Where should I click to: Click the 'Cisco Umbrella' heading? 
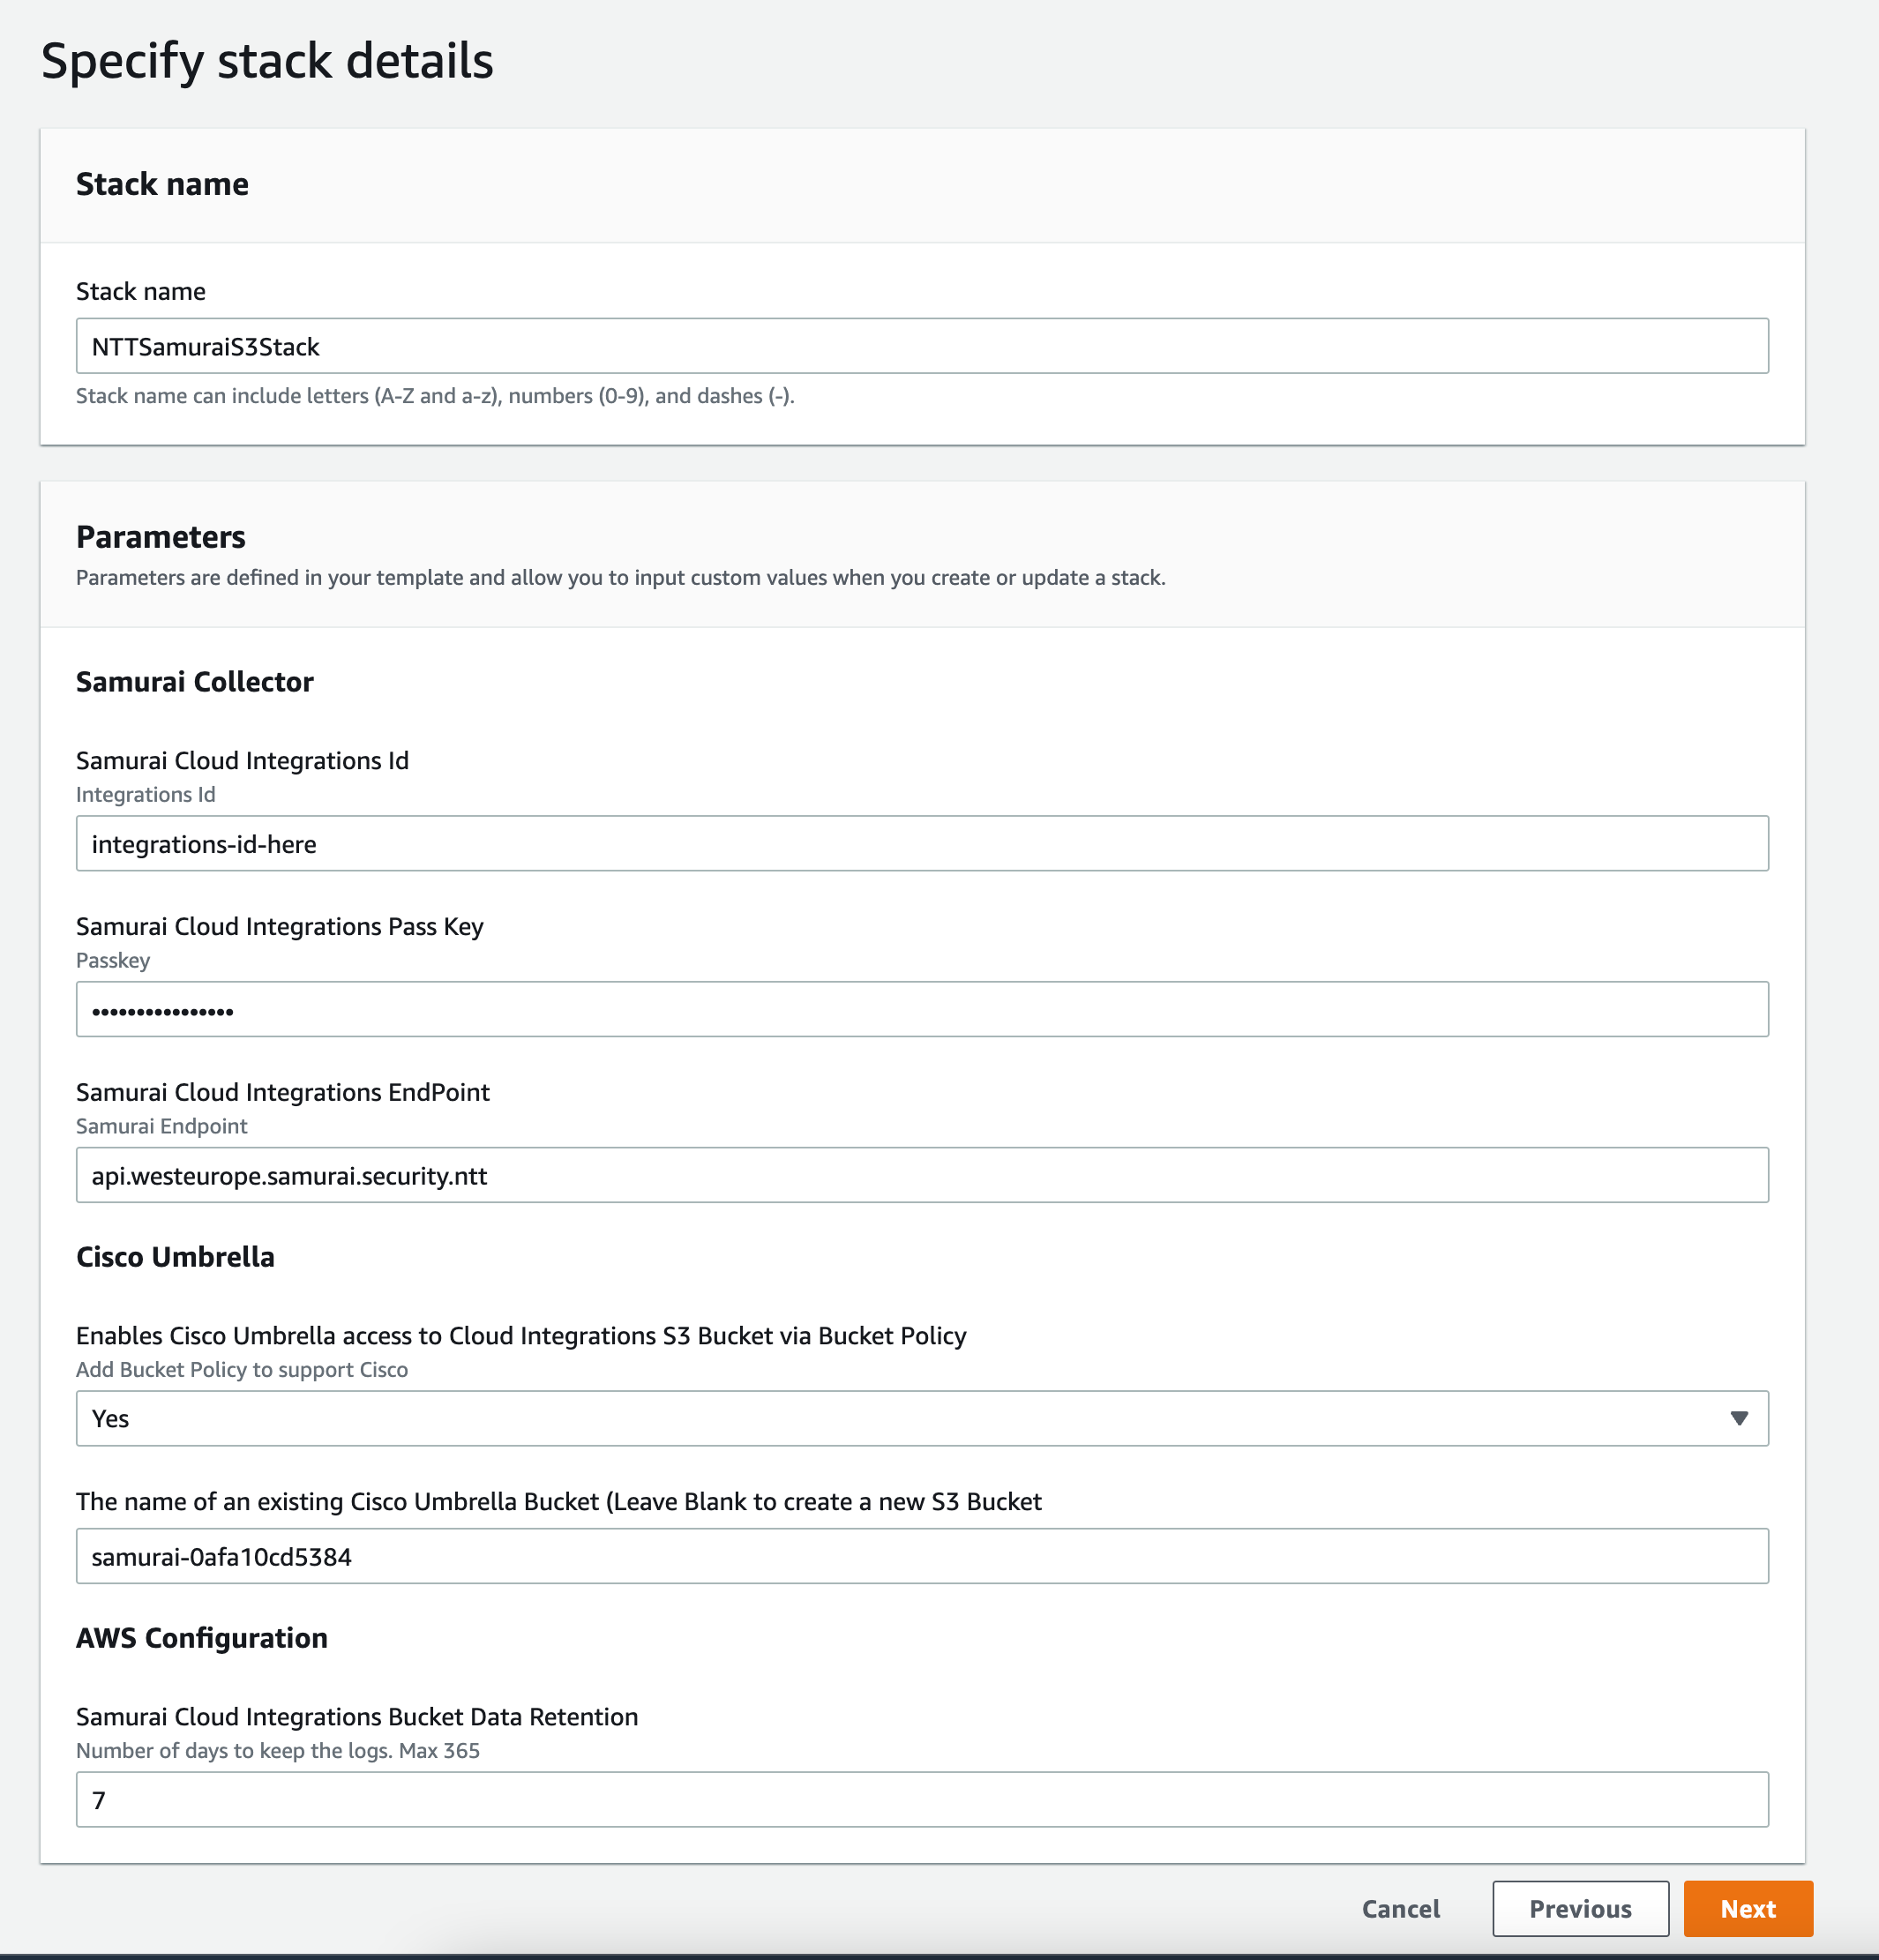click(175, 1257)
